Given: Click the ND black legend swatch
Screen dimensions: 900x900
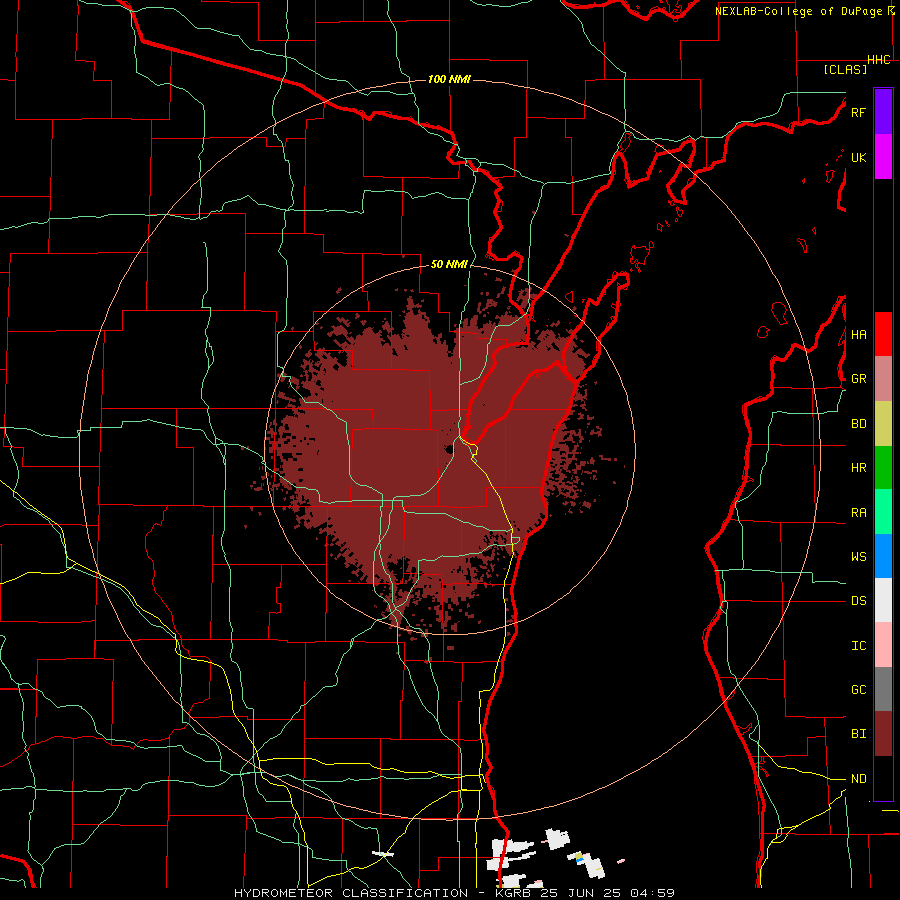Looking at the screenshot, I should pyautogui.click(x=883, y=778).
